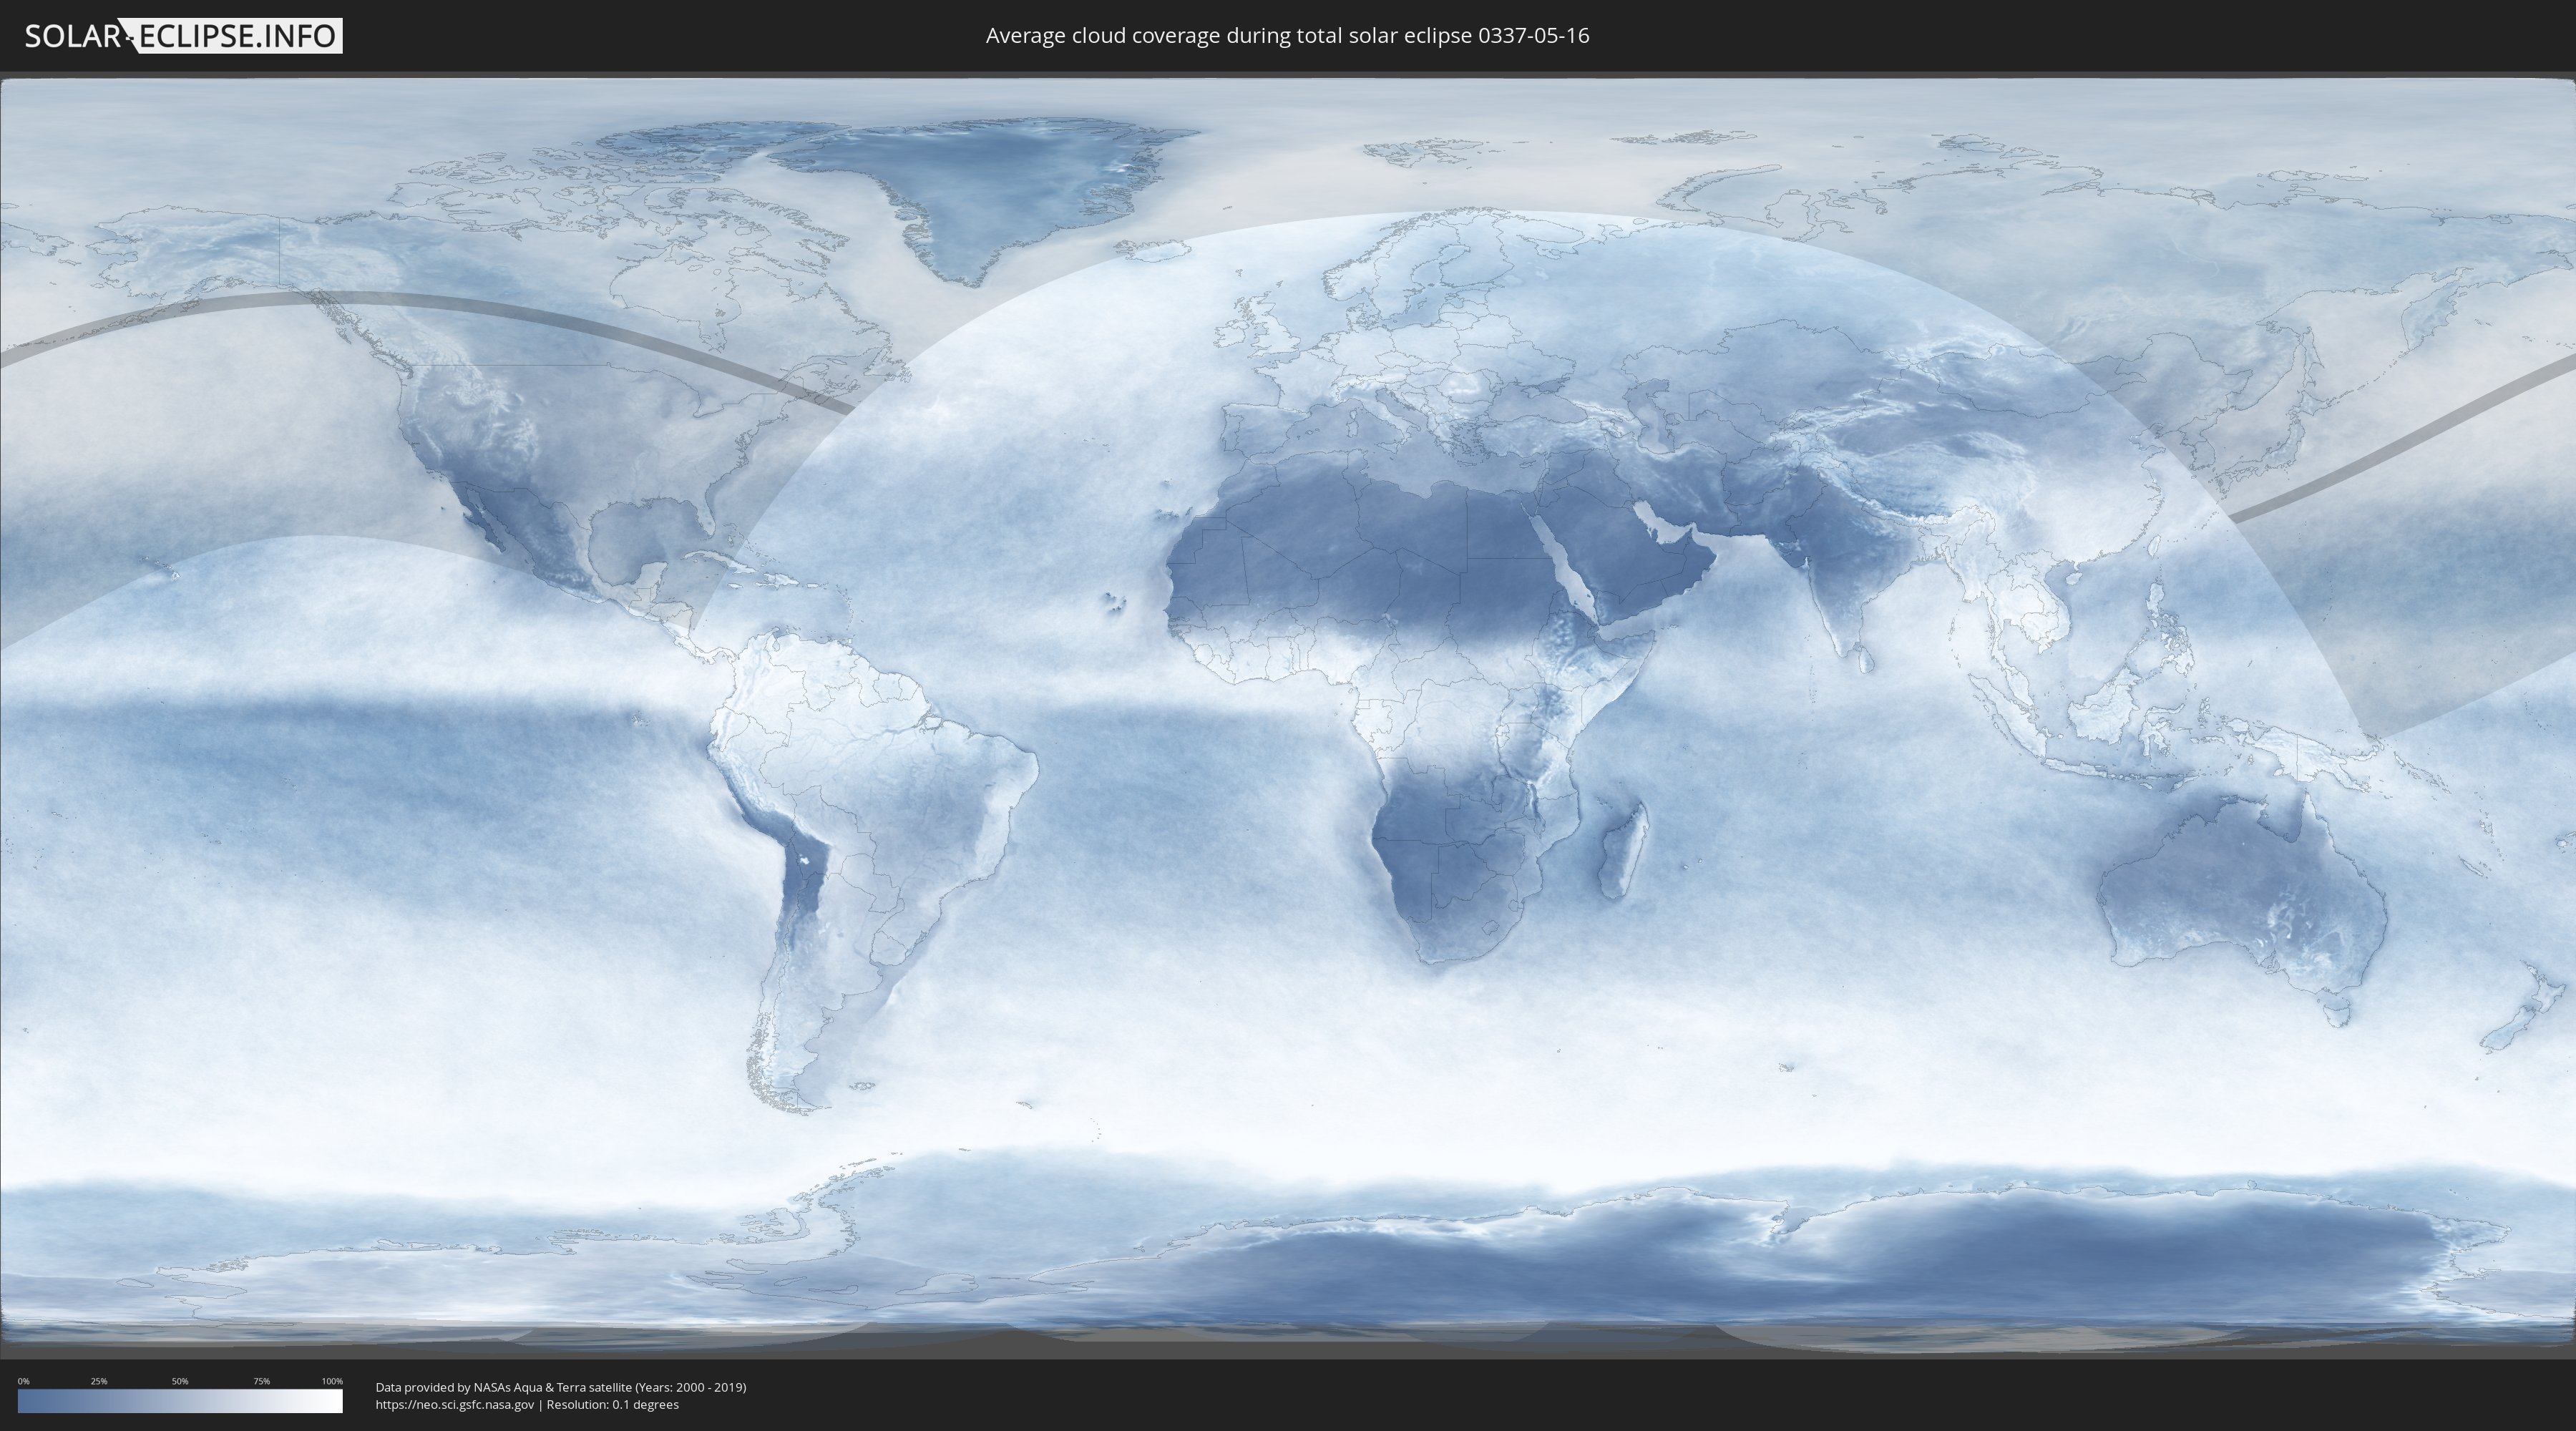Click the SOLAR-ECLIPSE.INFO logo
Image resolution: width=2576 pixels, height=1431 pixels.
[x=183, y=36]
